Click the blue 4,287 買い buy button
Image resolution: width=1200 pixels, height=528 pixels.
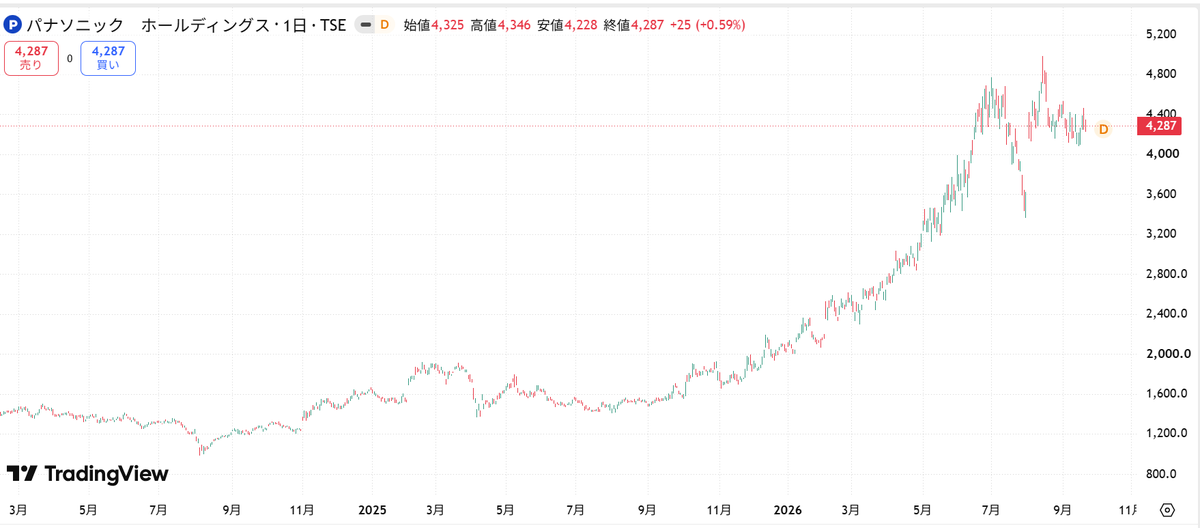108,58
